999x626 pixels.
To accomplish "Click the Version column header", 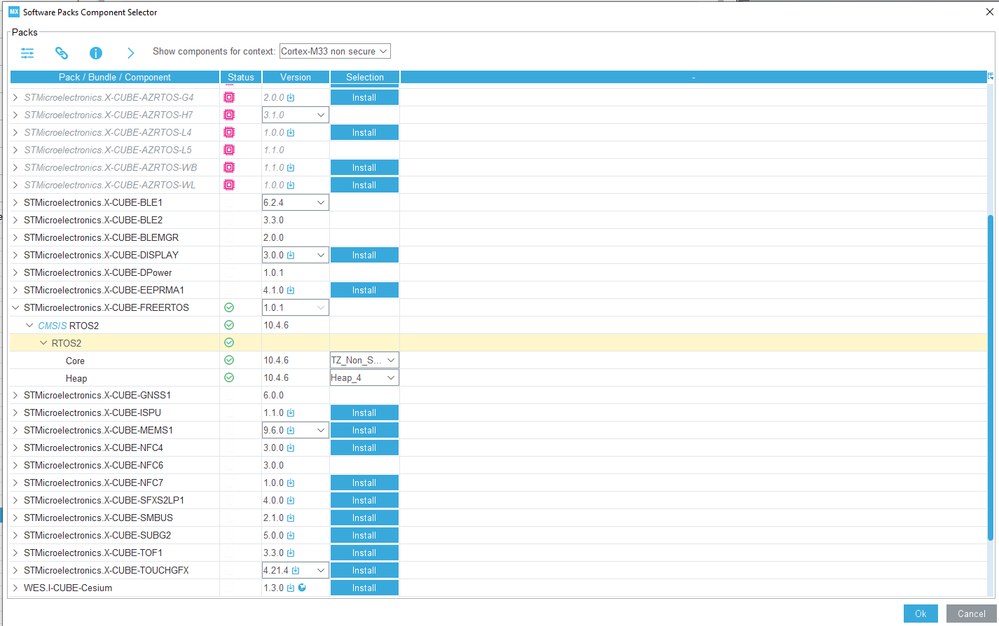I will (296, 77).
